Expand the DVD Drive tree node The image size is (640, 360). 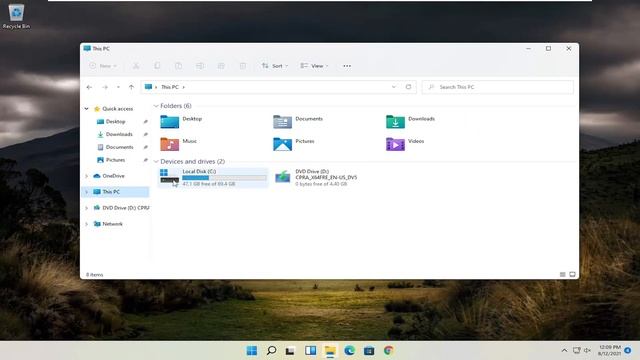tap(87, 208)
